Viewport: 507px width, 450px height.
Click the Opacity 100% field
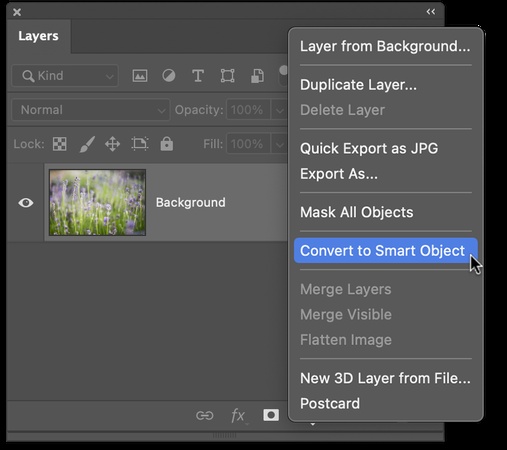(x=248, y=110)
